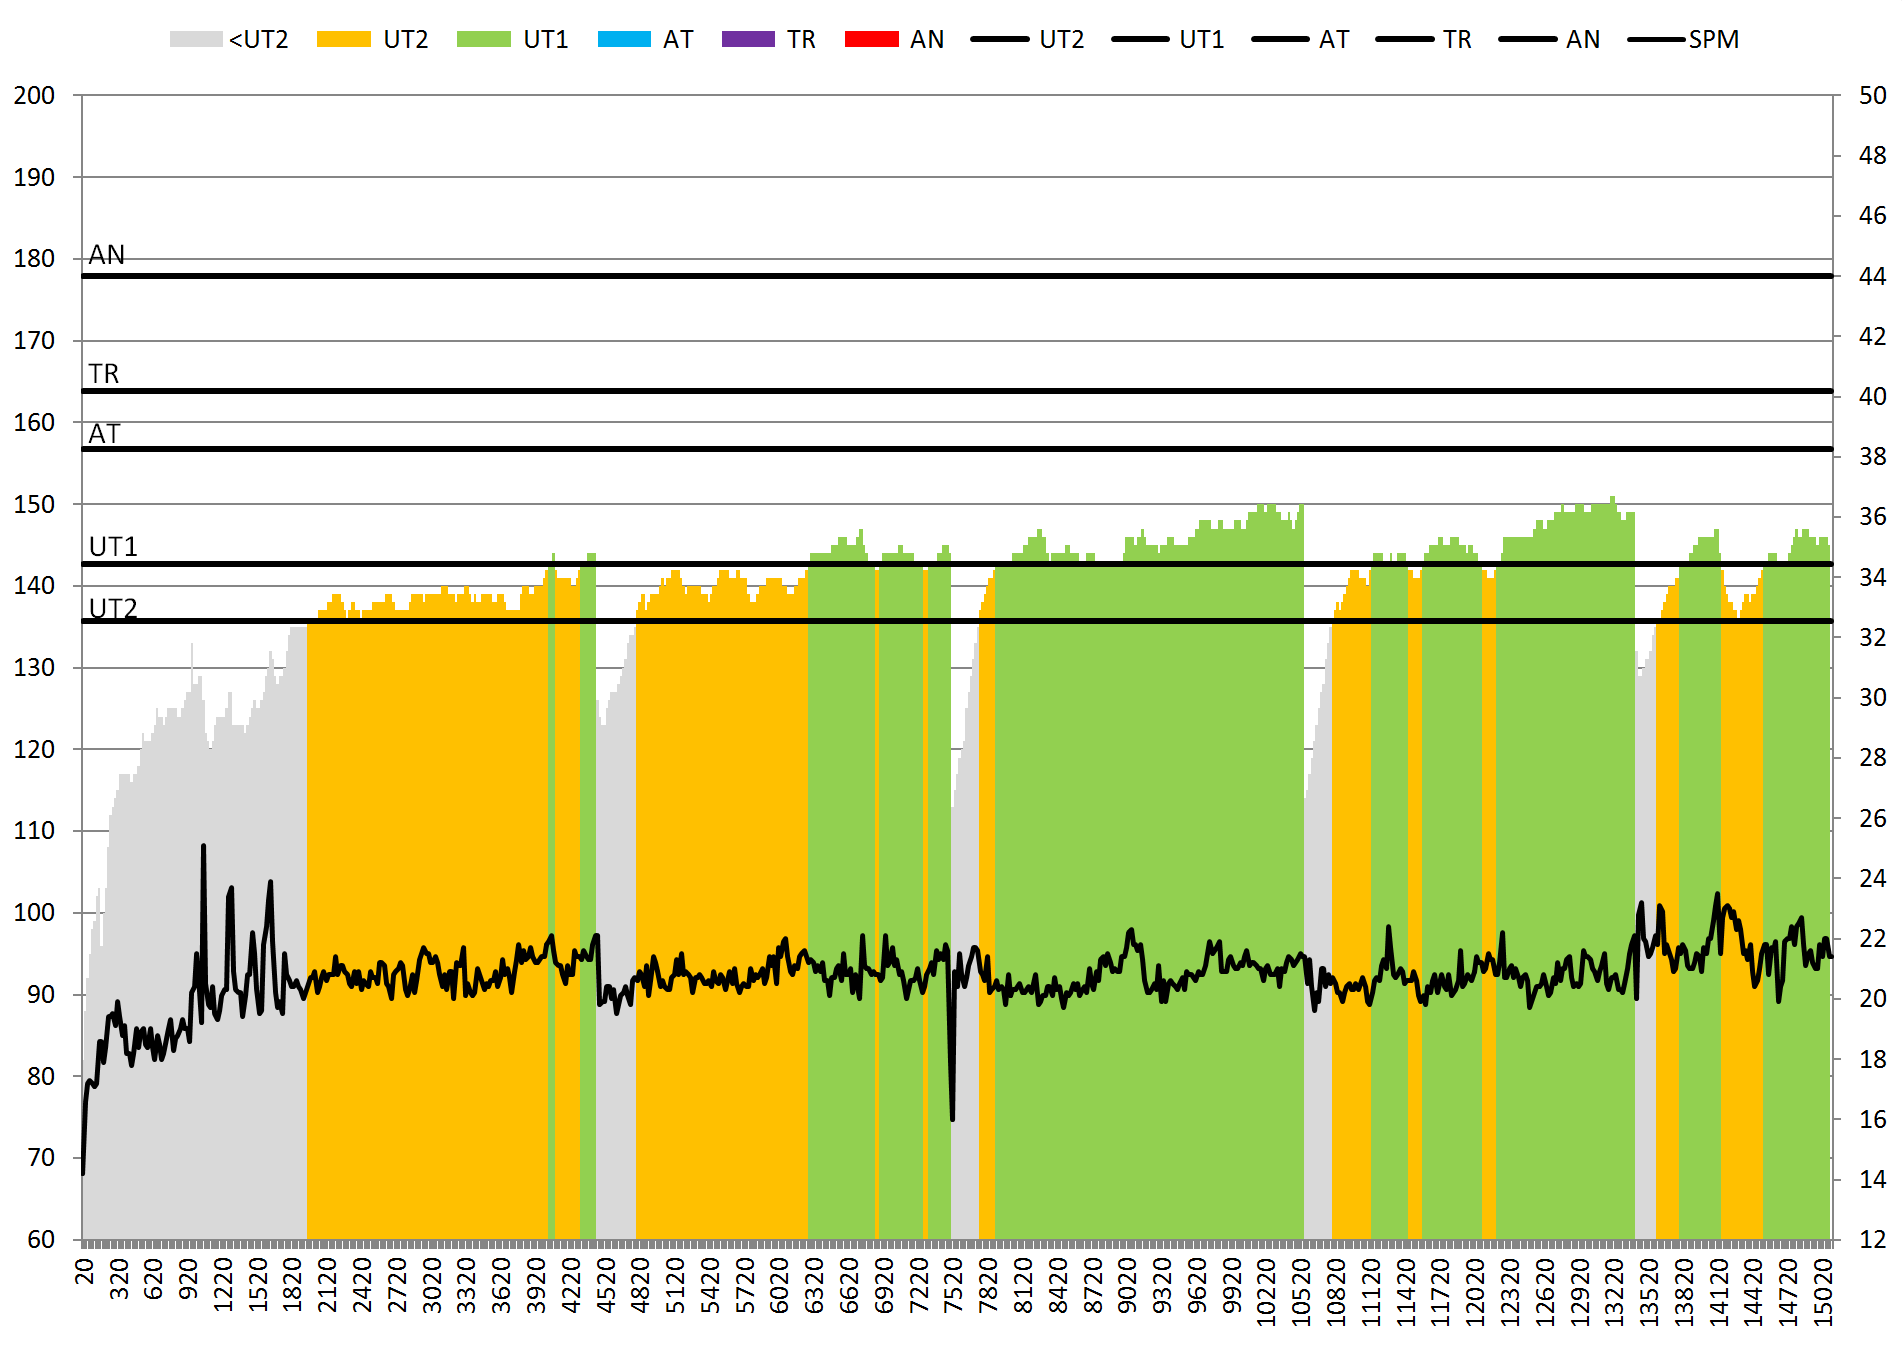Select the SPM line legend entry

pyautogui.click(x=1685, y=39)
